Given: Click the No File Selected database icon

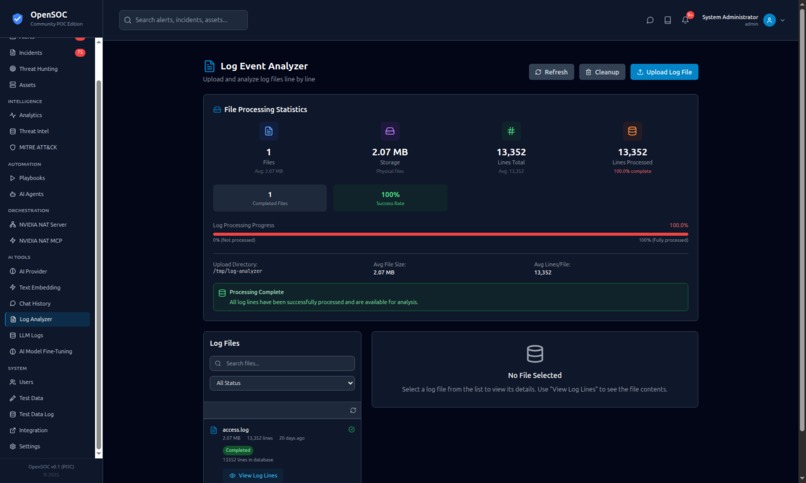Looking at the screenshot, I should 535,354.
